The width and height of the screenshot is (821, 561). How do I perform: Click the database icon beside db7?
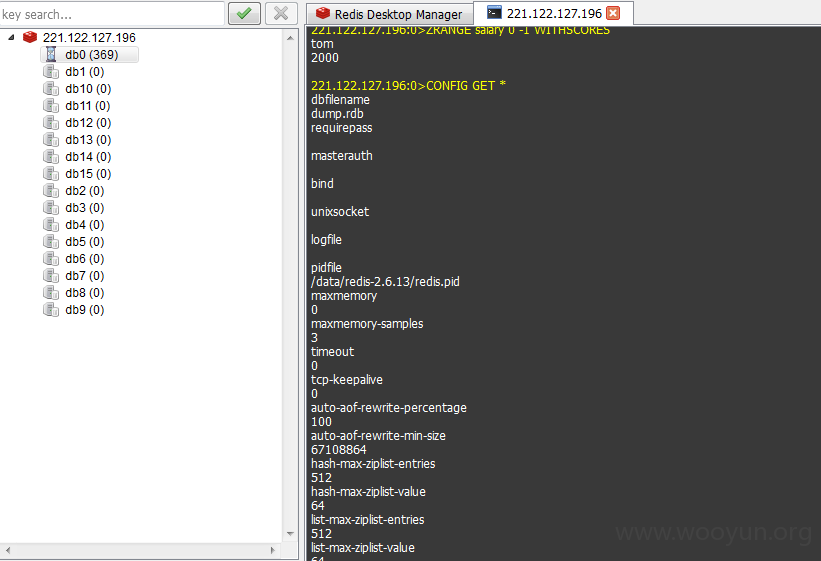coord(51,276)
